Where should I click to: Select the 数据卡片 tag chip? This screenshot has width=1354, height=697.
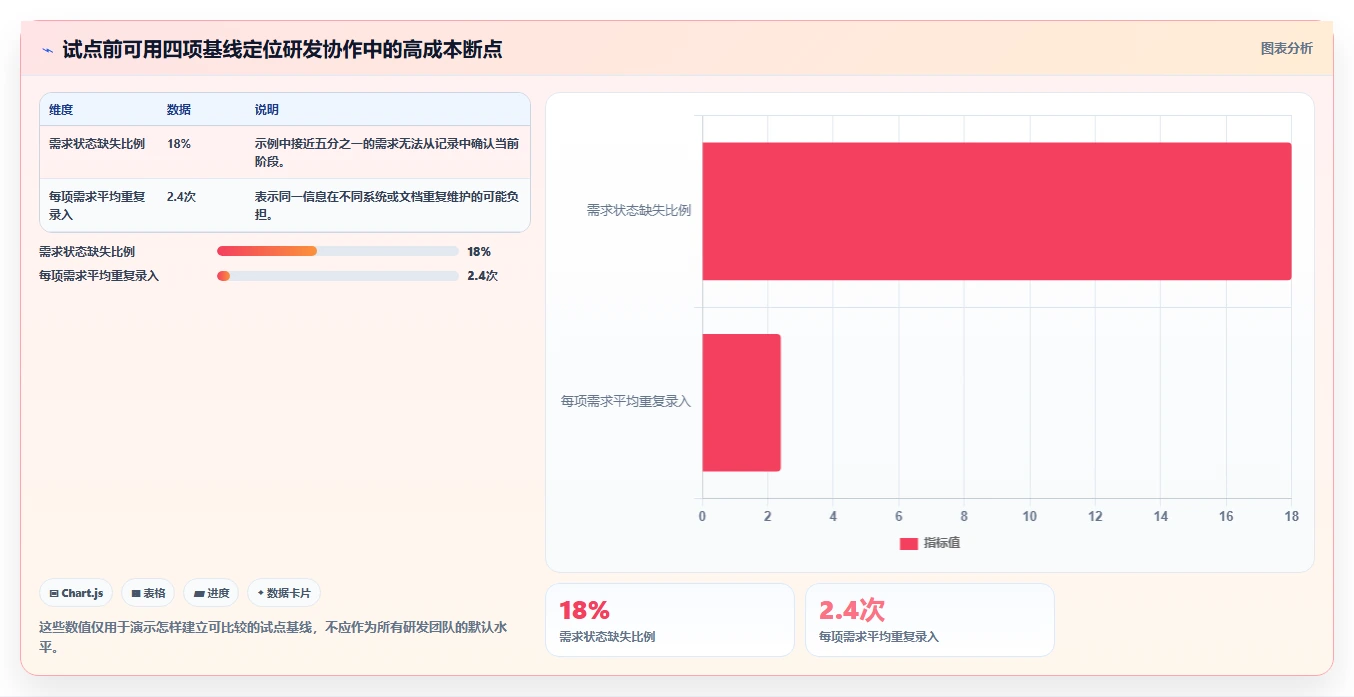click(284, 593)
